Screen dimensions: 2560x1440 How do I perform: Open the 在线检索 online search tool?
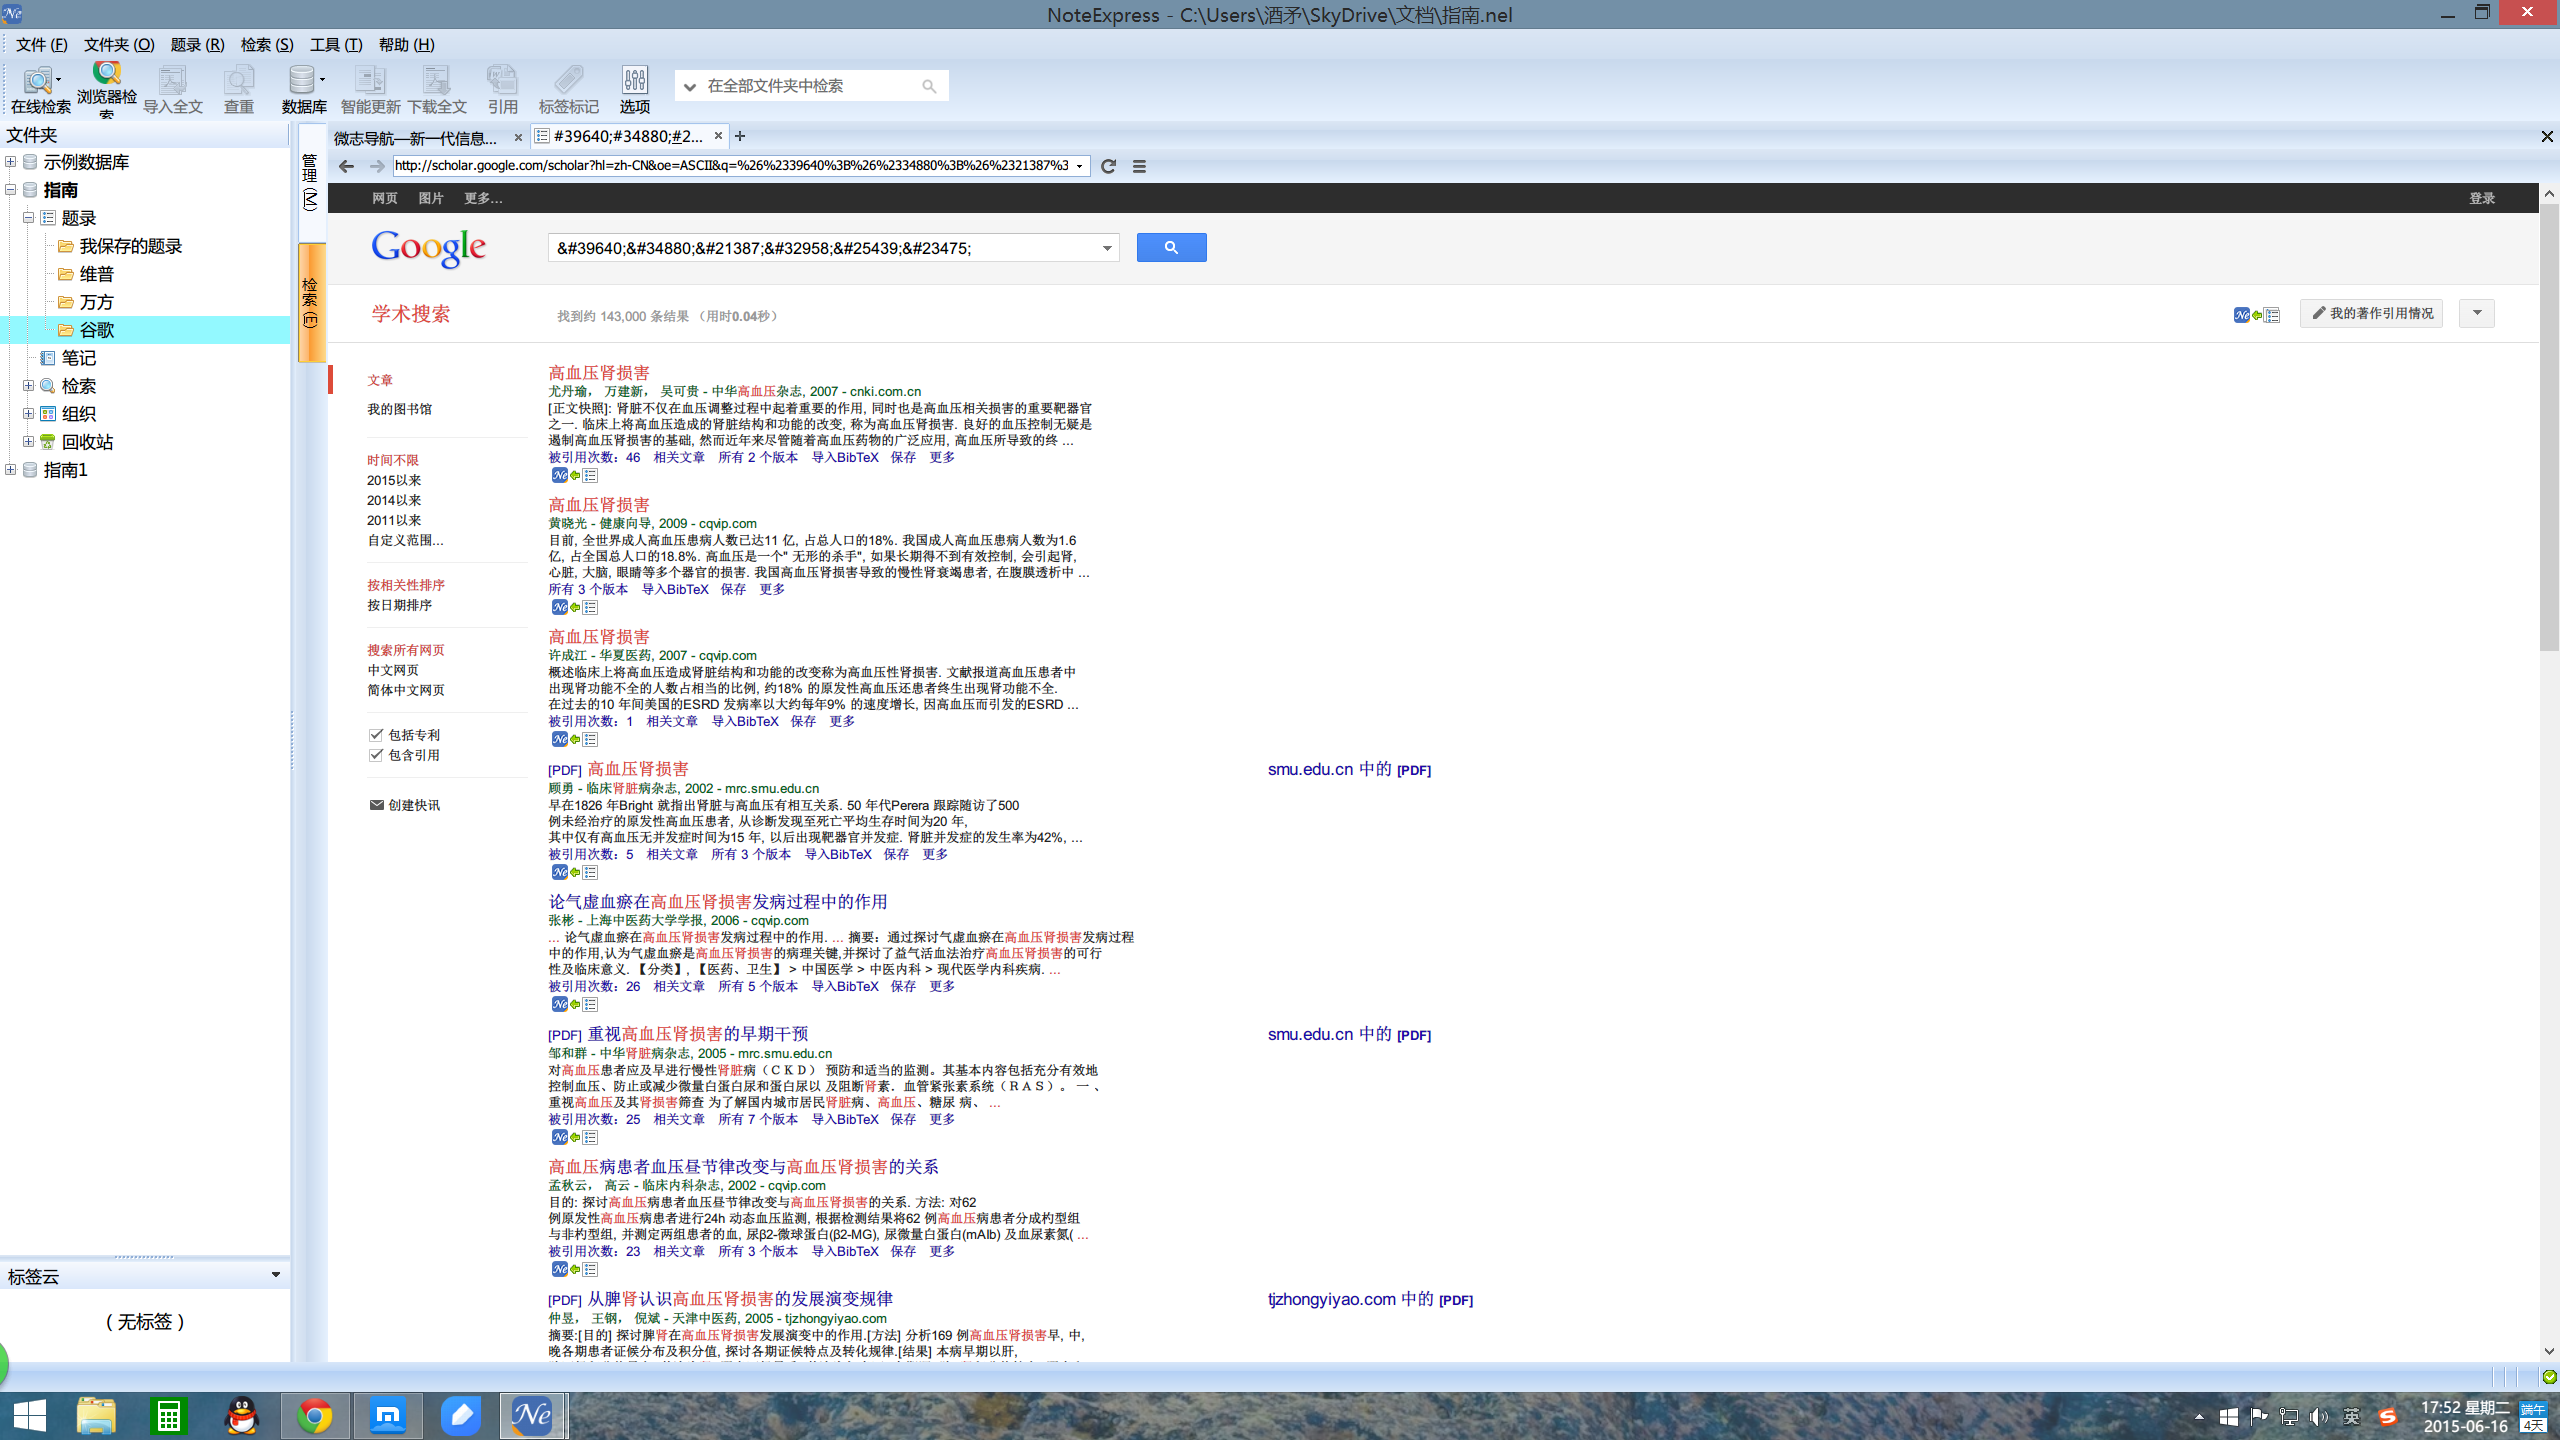click(x=40, y=88)
